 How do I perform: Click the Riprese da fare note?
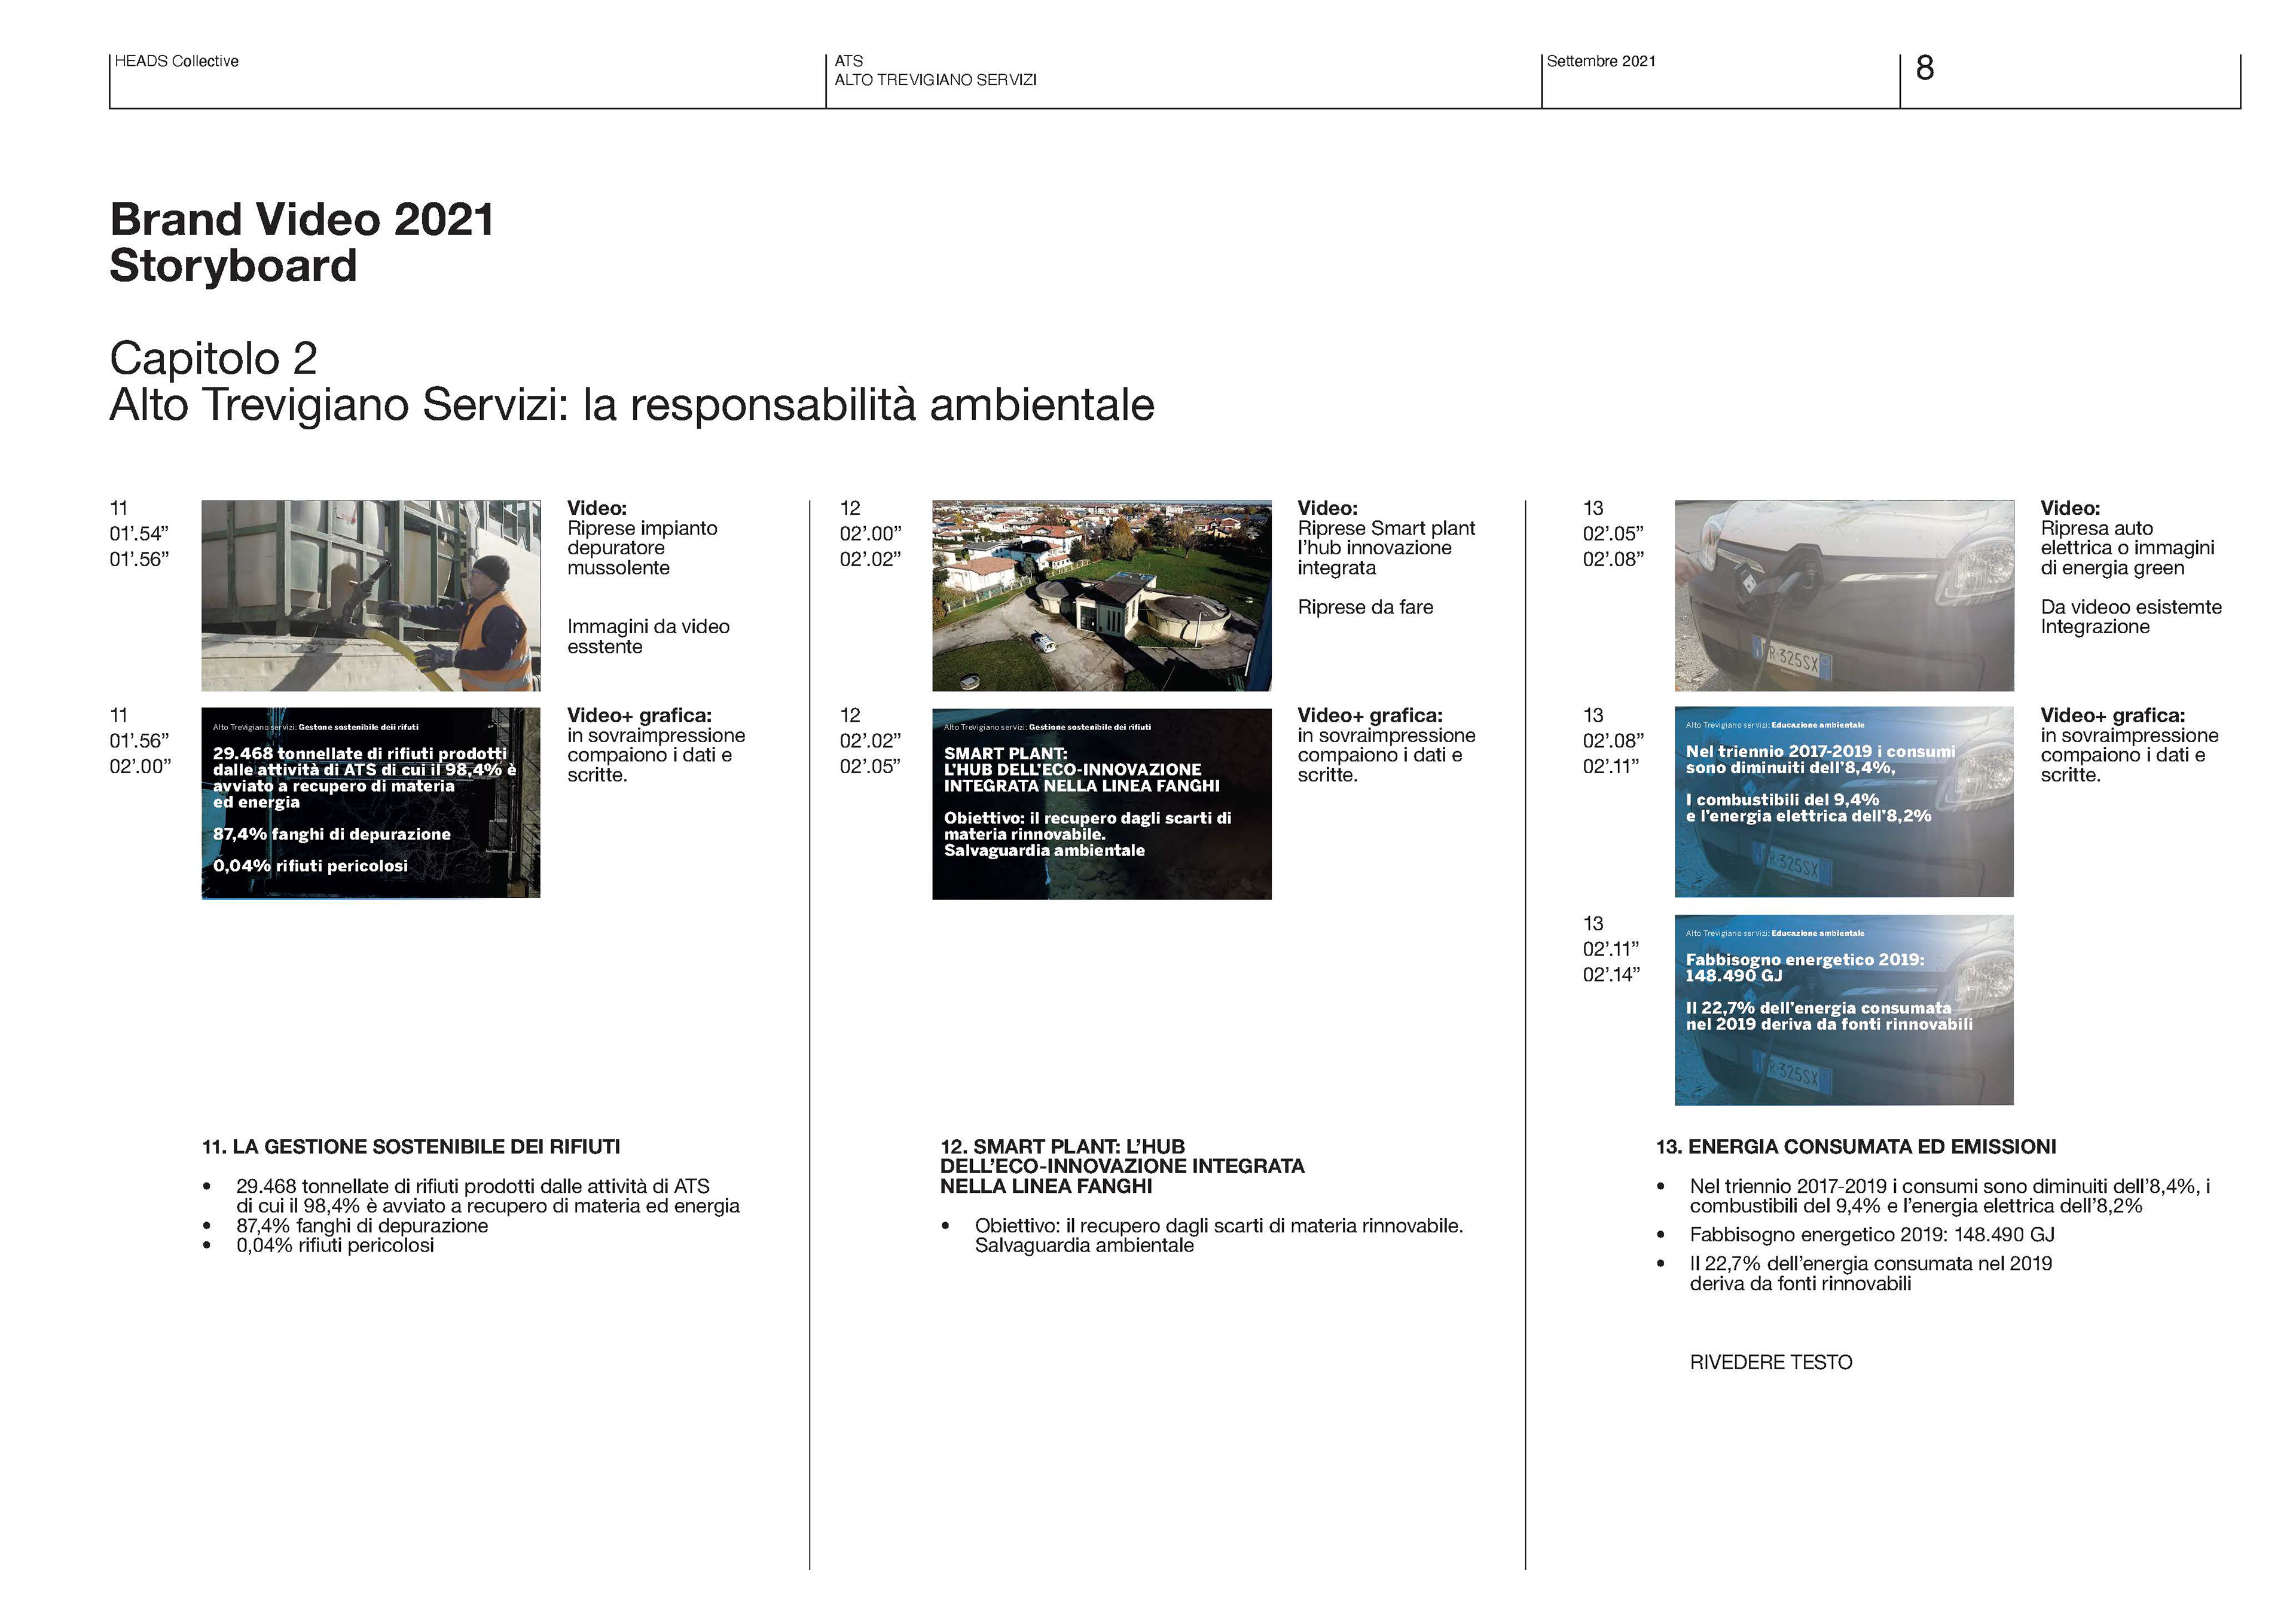click(1364, 607)
